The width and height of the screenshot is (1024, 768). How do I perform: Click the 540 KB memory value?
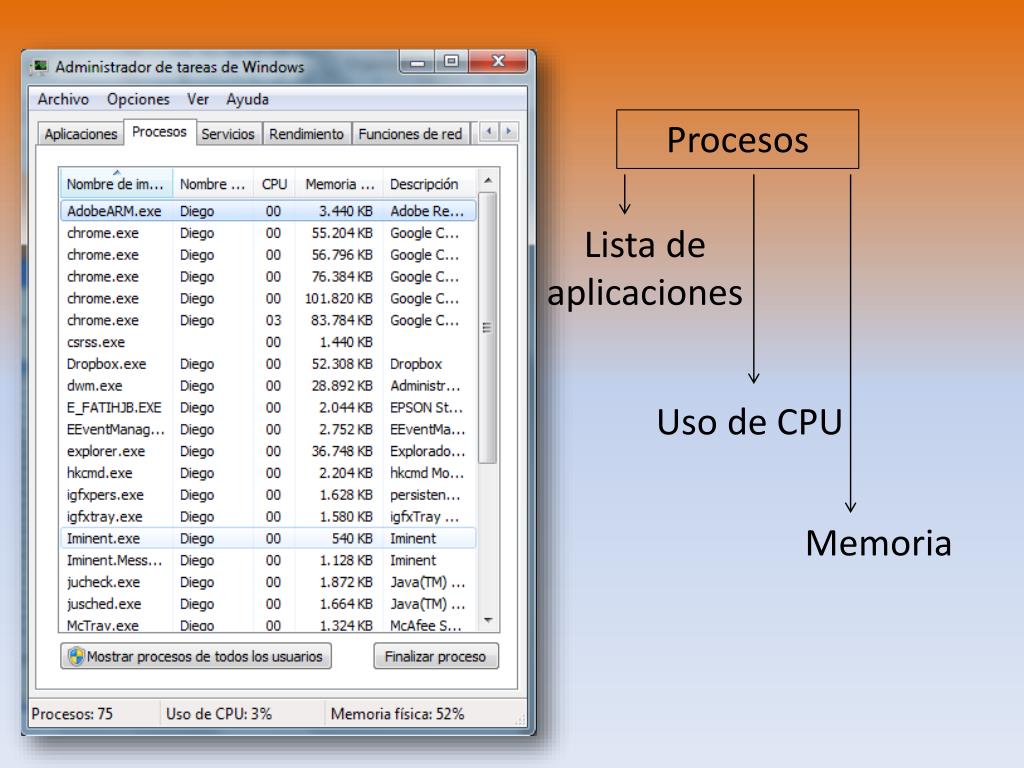(x=353, y=539)
